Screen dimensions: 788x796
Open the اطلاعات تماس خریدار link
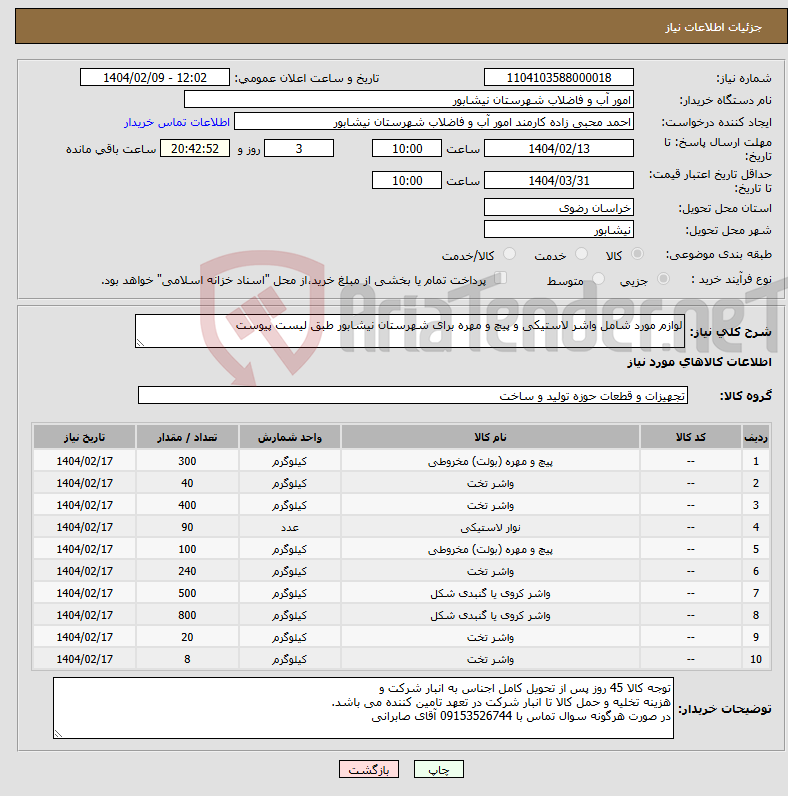[177, 122]
